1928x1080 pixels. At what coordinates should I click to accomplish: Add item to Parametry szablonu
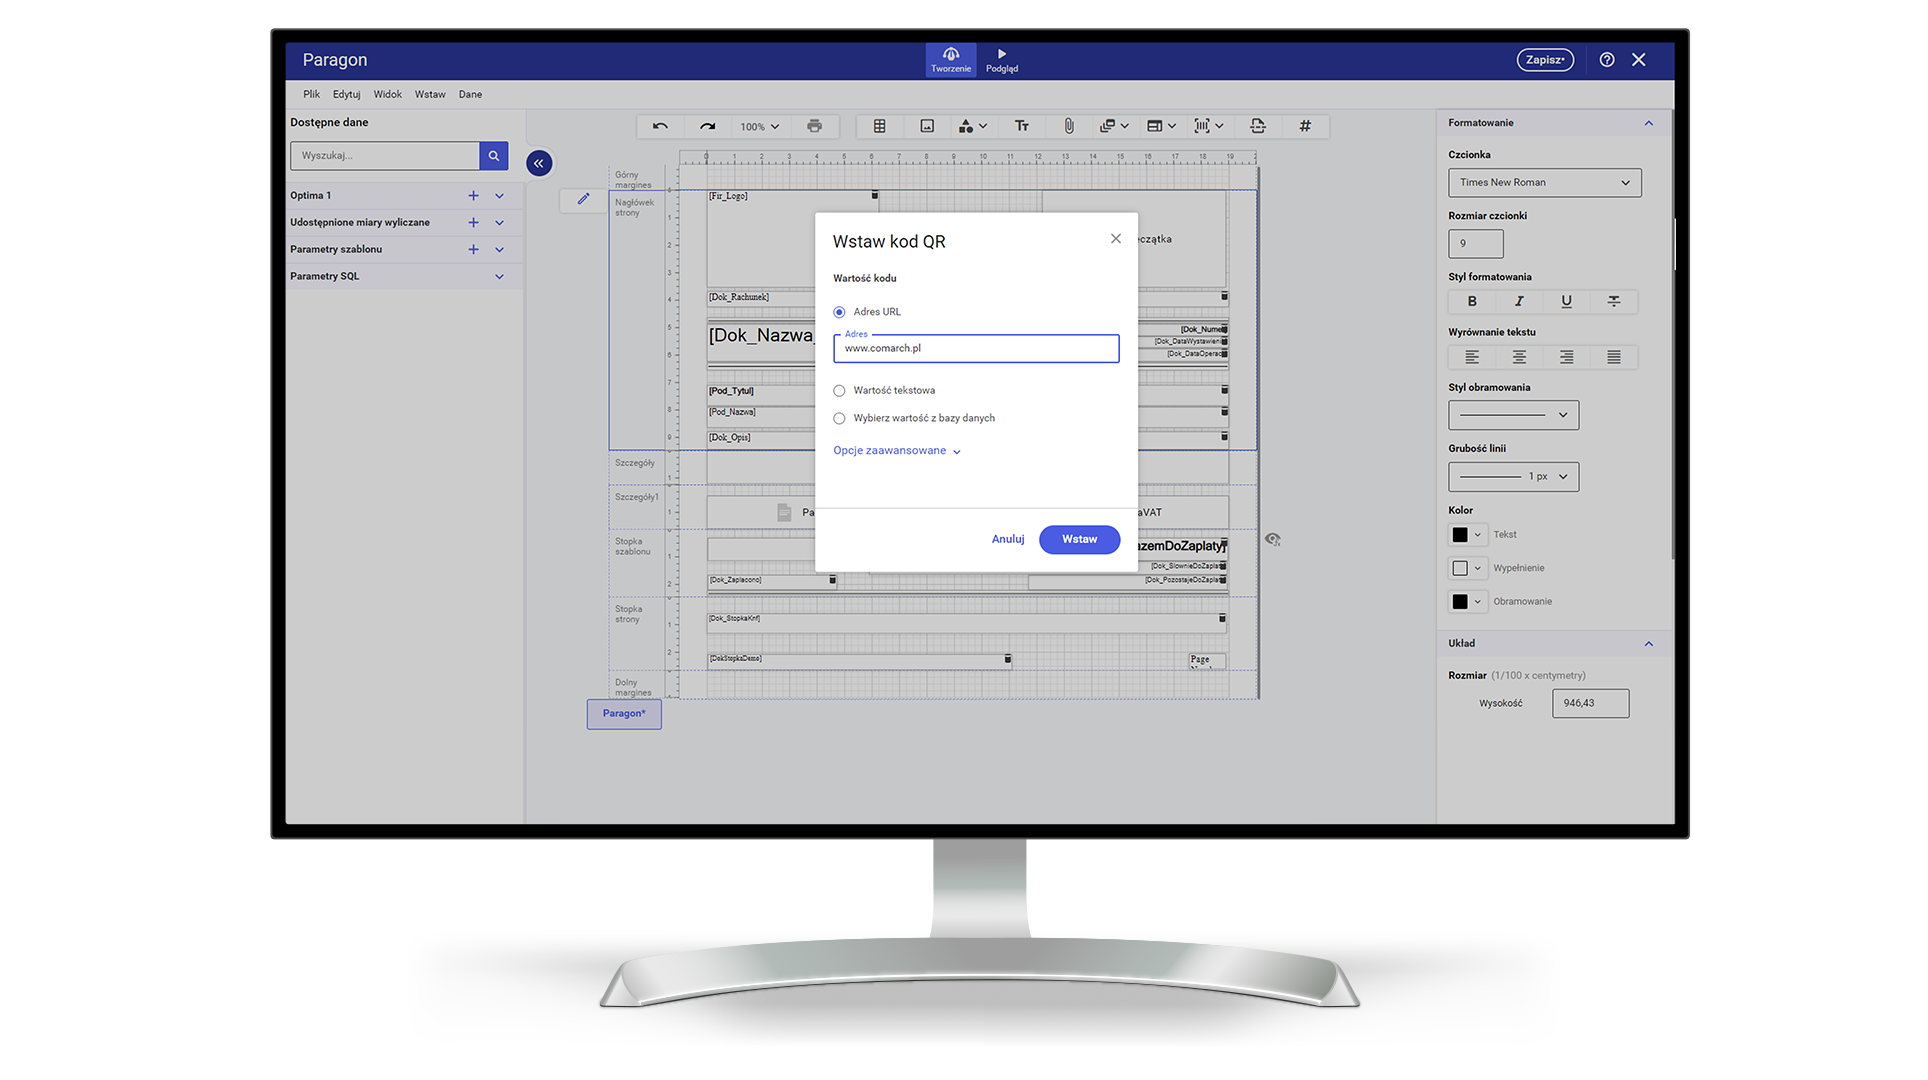473,250
